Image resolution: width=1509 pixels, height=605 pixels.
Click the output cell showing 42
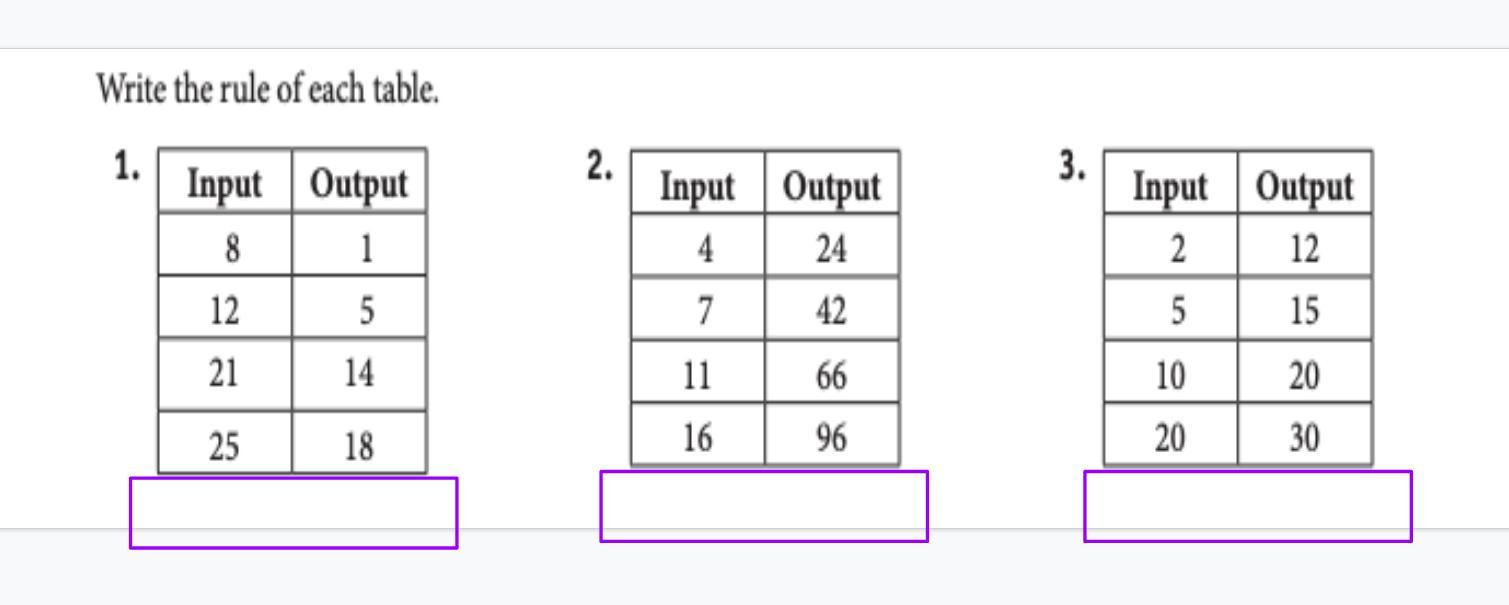pyautogui.click(x=832, y=309)
